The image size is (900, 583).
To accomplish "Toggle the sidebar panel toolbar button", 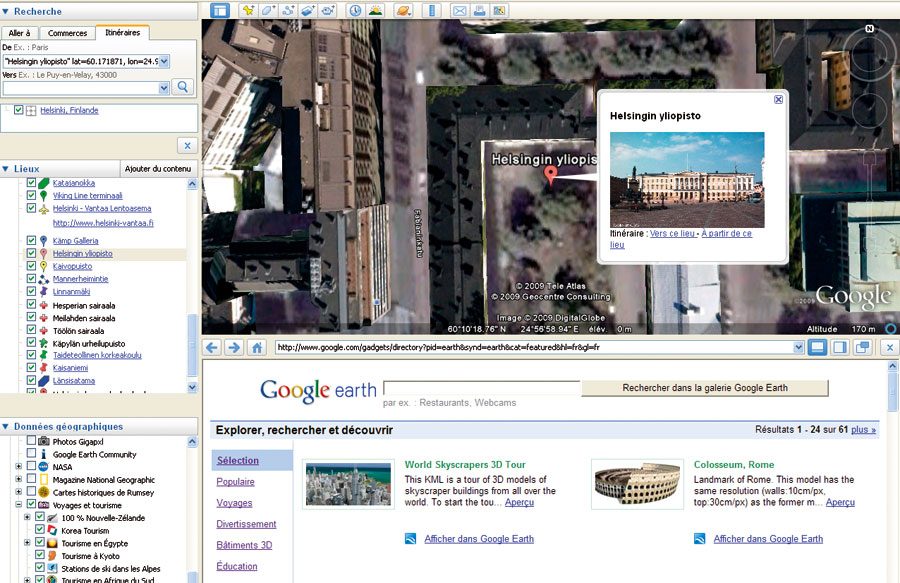I will coord(219,11).
